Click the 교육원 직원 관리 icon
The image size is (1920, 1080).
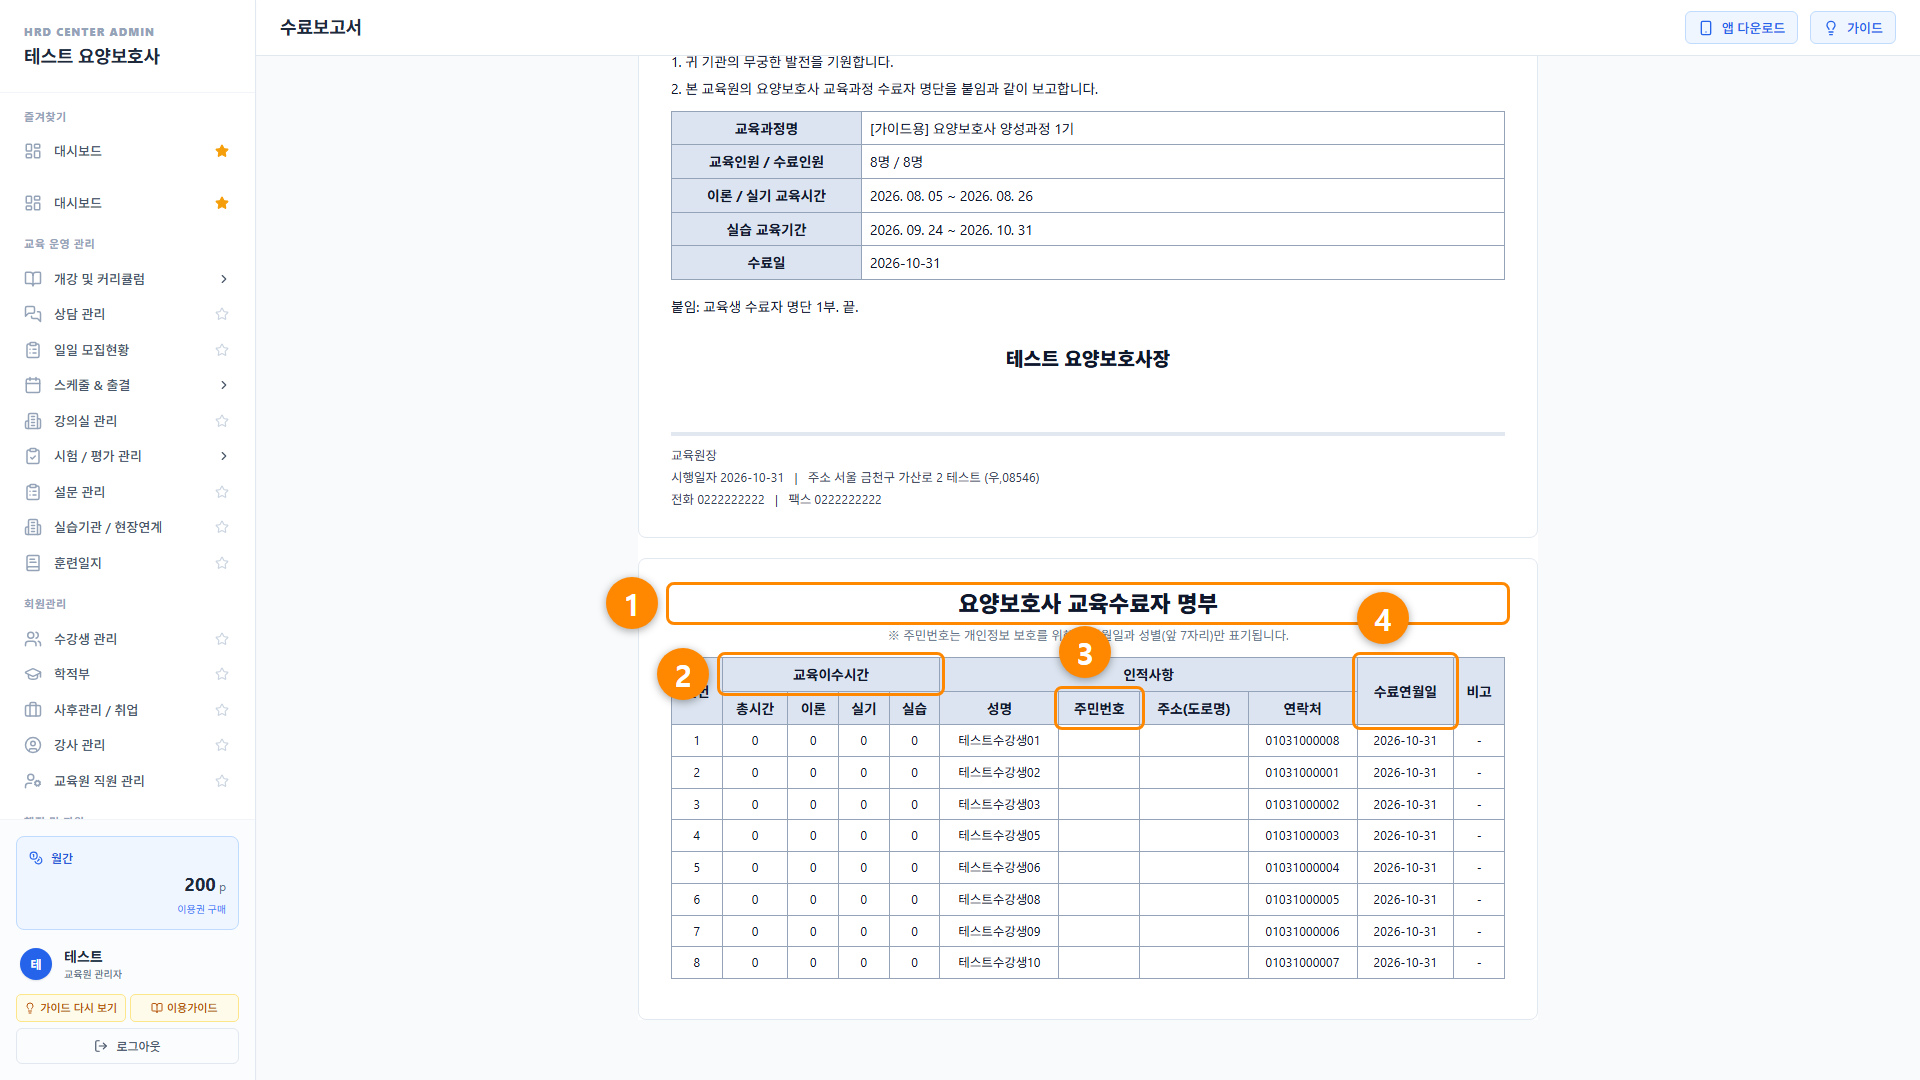(x=33, y=781)
